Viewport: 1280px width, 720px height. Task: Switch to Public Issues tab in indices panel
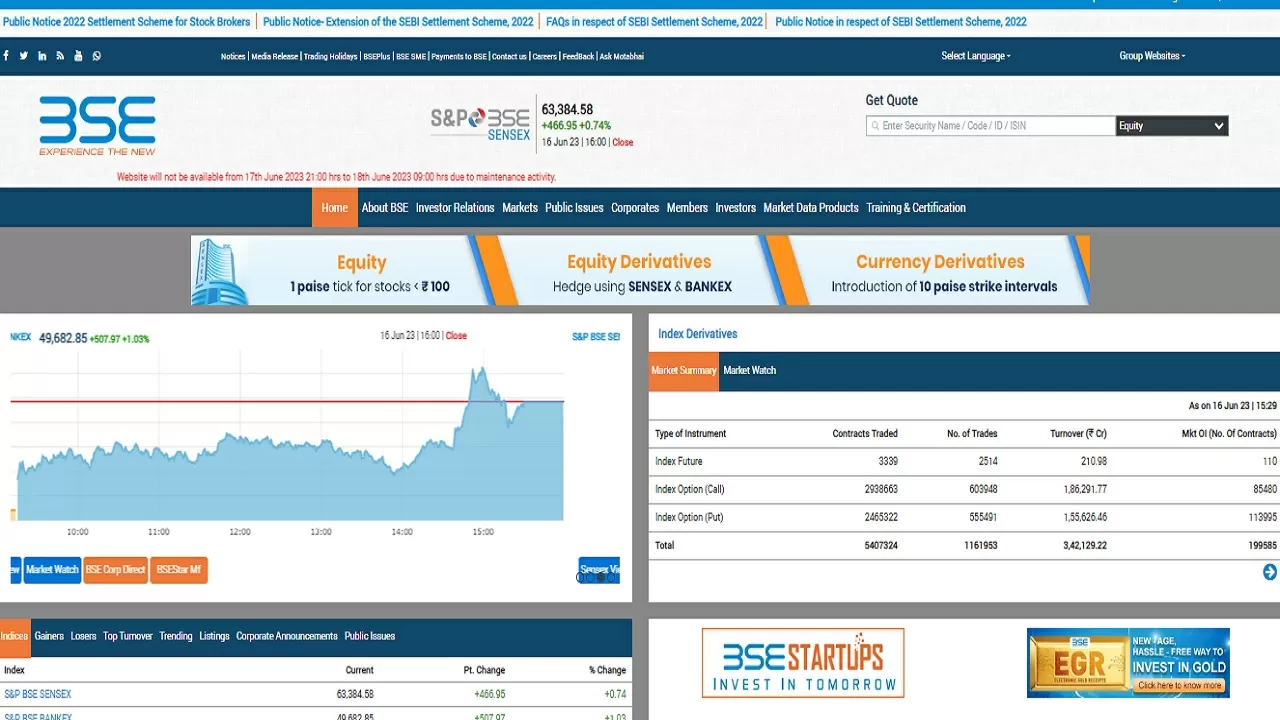[370, 636]
